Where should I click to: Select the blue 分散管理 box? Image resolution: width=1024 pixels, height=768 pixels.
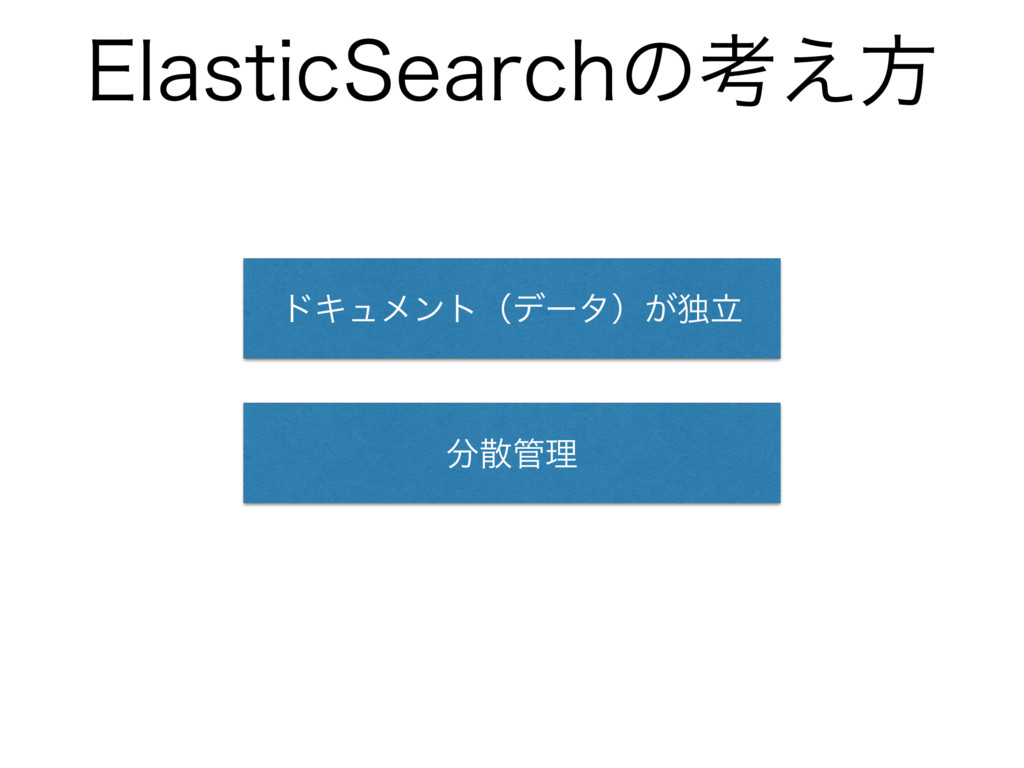pos(512,453)
